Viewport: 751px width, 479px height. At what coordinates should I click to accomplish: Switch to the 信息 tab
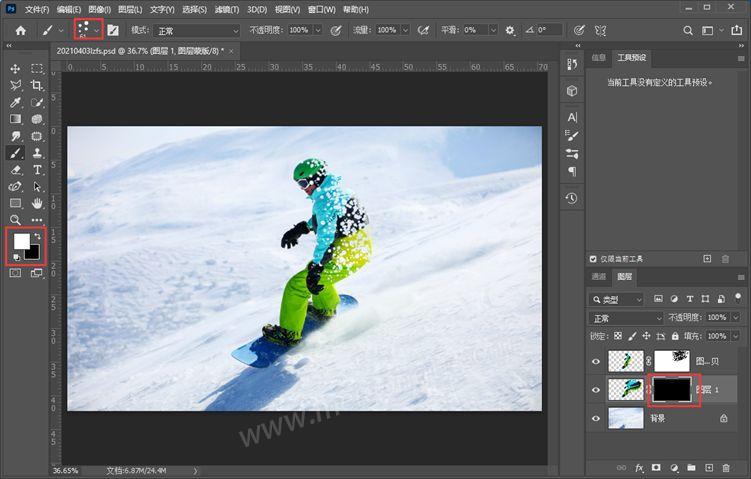(x=599, y=57)
